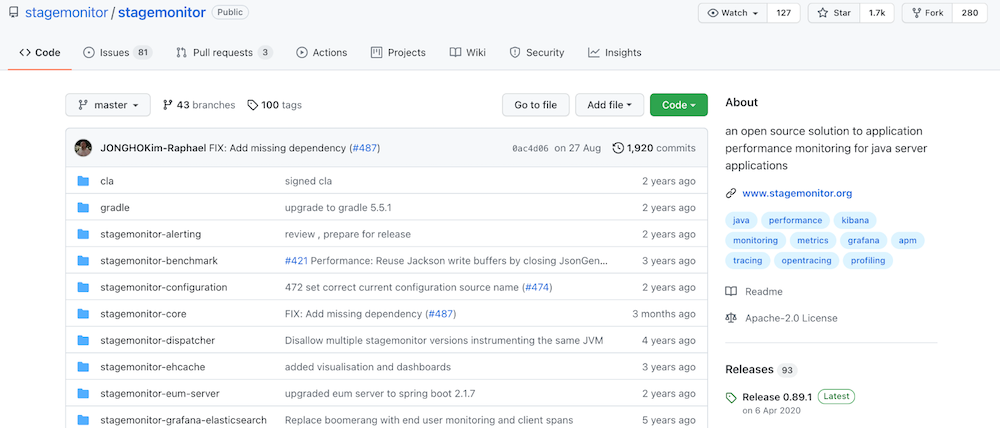Viewport: 1000px width, 428px height.
Task: Click the Apache-2.0 License scale icon
Action: coord(732,318)
